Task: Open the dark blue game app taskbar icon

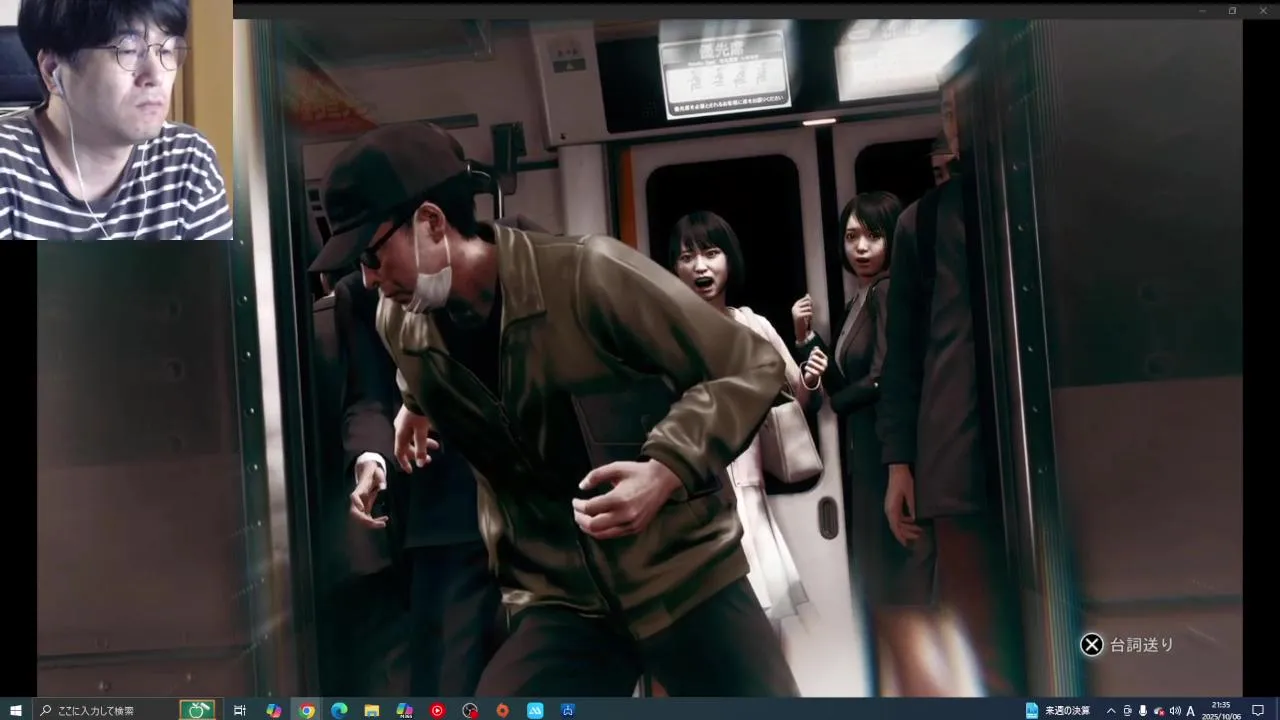Action: [x=568, y=710]
